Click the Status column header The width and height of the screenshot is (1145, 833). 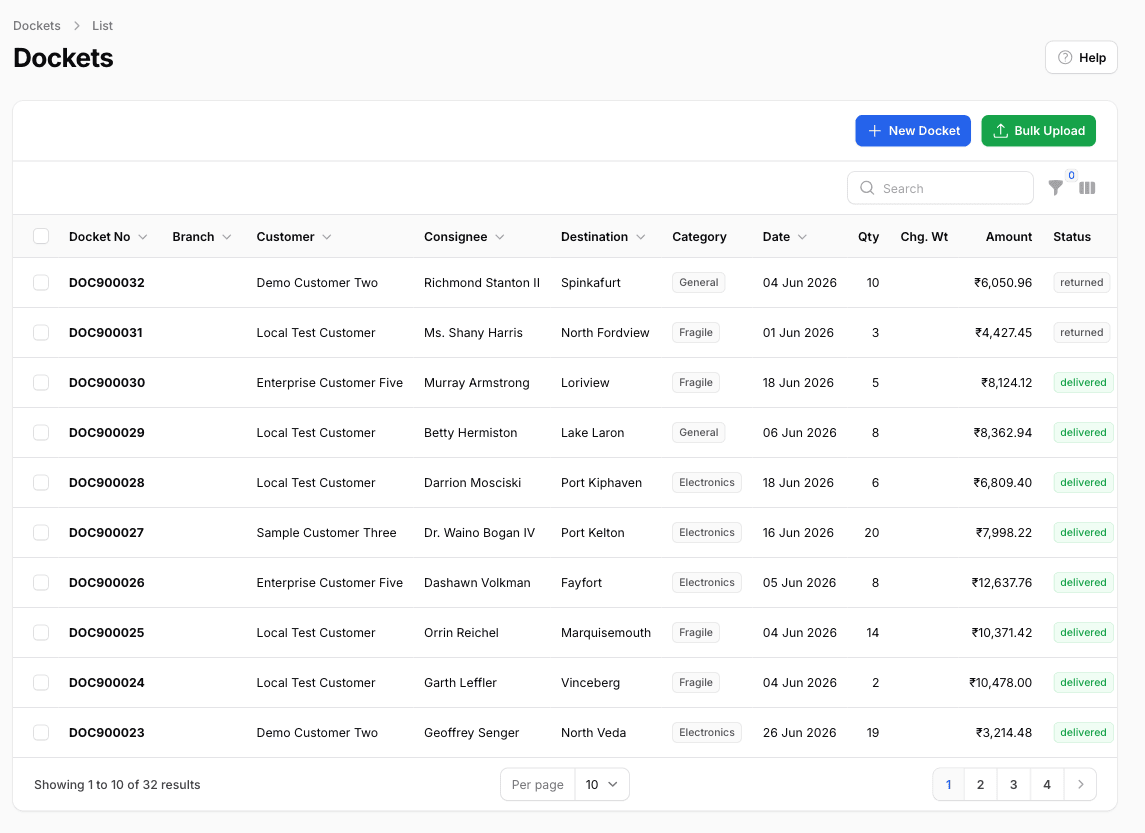point(1071,237)
